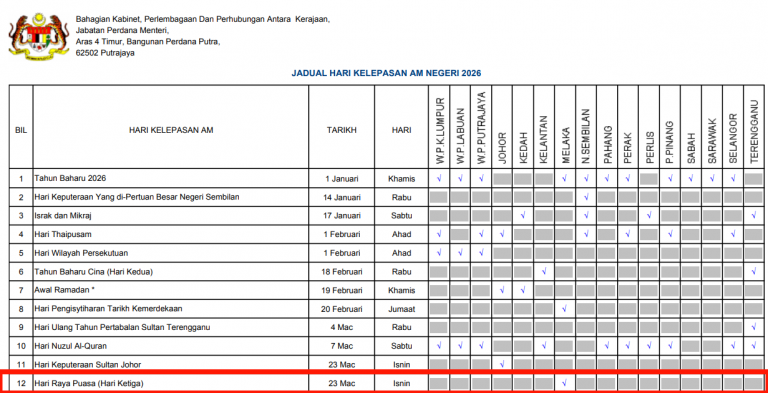
Task: Click the 'PERLIS' column header
Action: pos(649,147)
